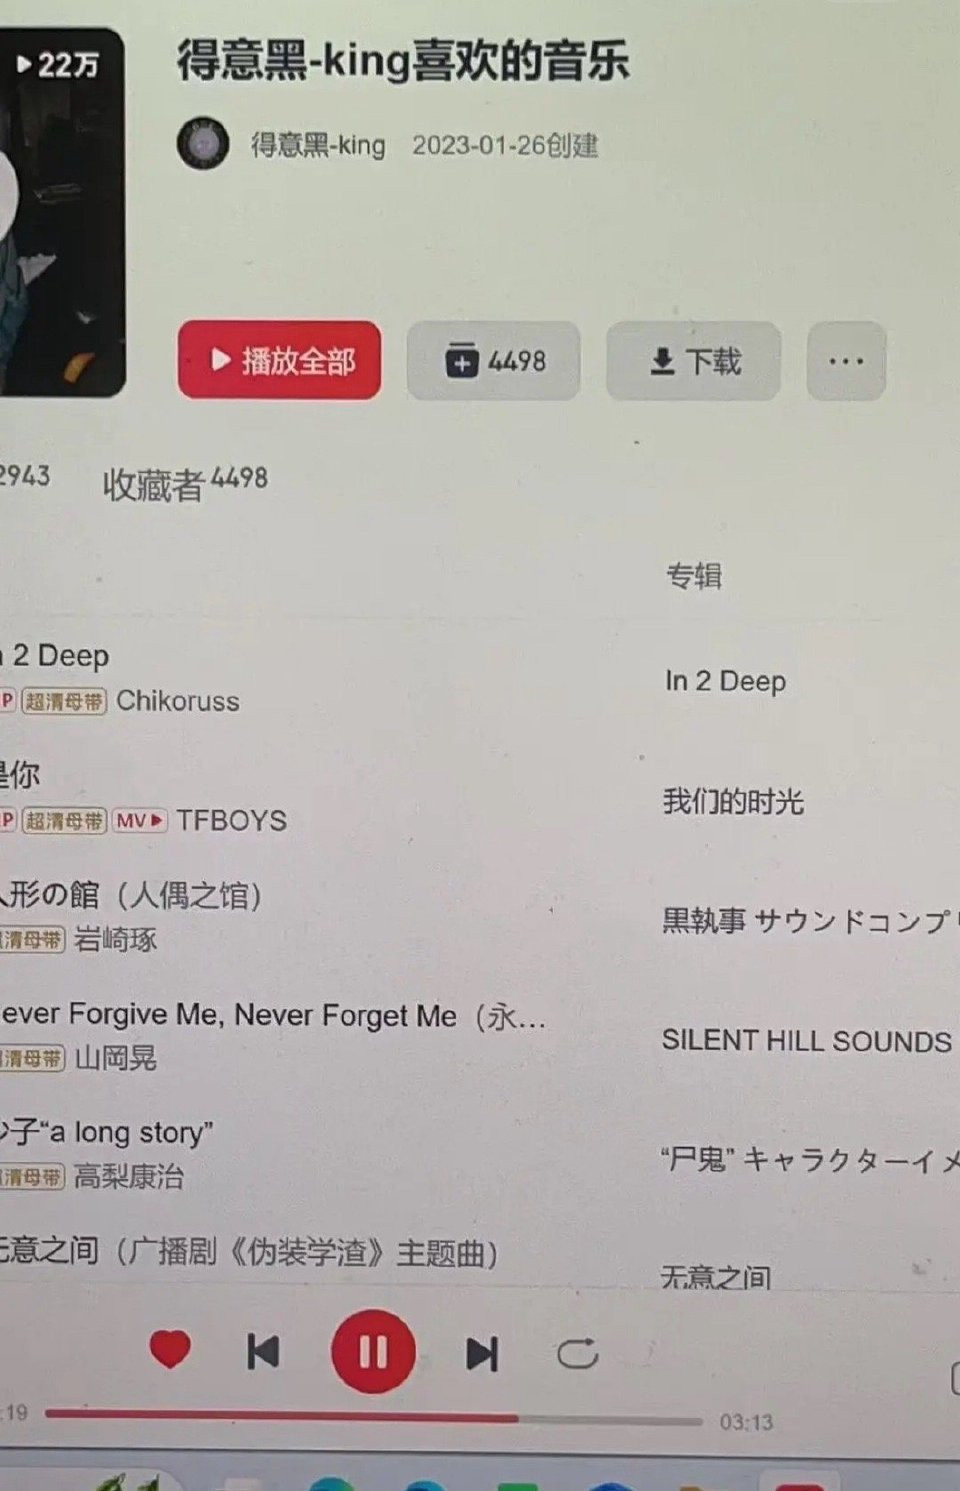960x1491 pixels.
Task: Click the playlist cover thumbnail
Action: pyautogui.click(x=62, y=212)
